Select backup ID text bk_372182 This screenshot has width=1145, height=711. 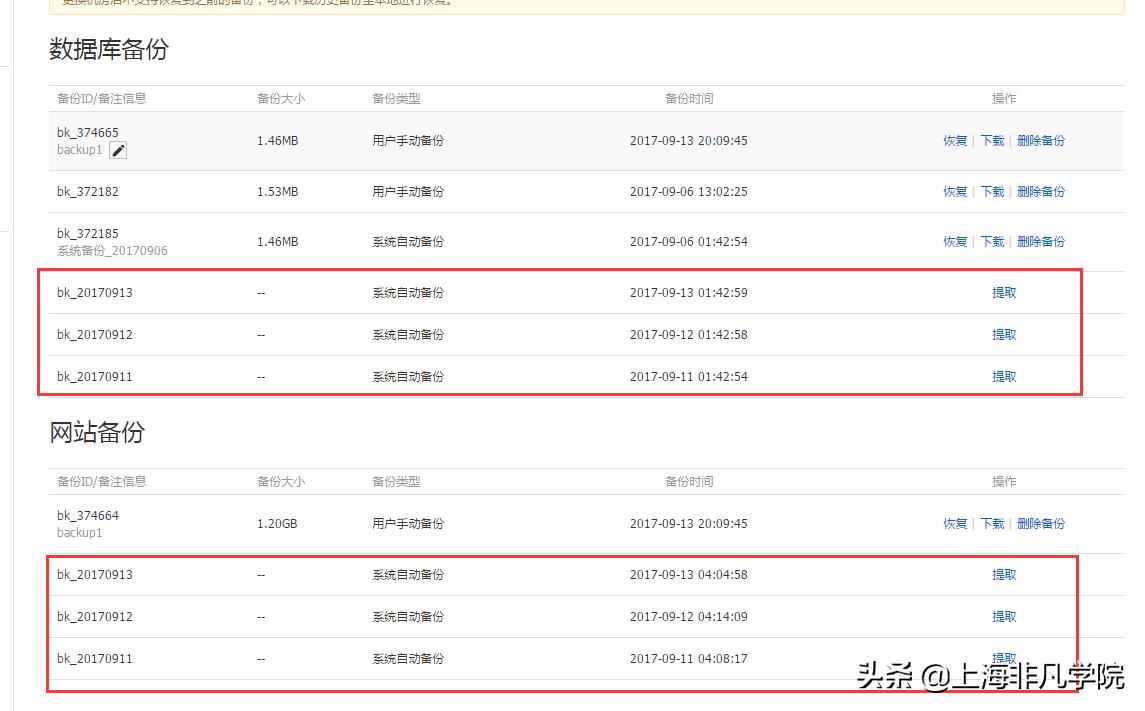(x=88, y=192)
